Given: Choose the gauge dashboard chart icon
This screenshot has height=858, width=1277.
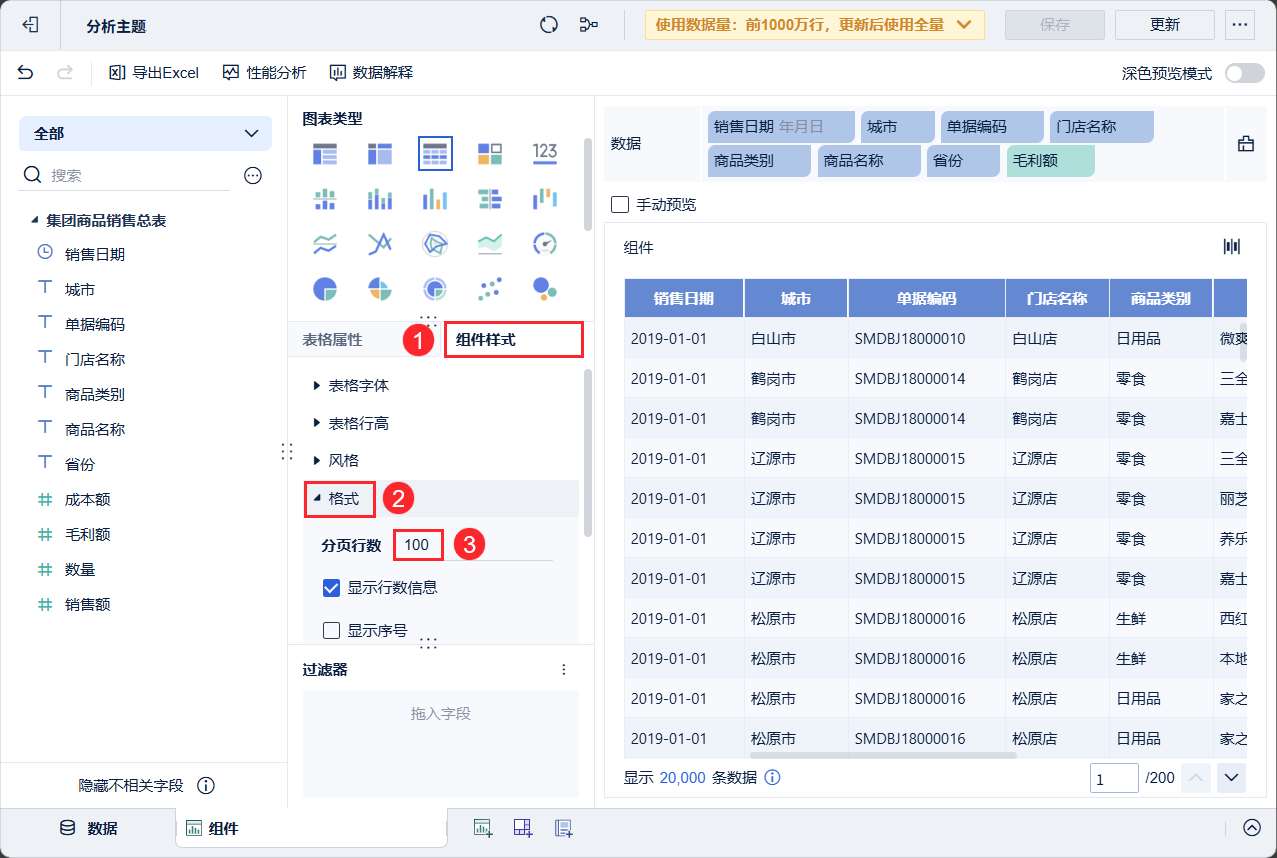Looking at the screenshot, I should [x=545, y=243].
